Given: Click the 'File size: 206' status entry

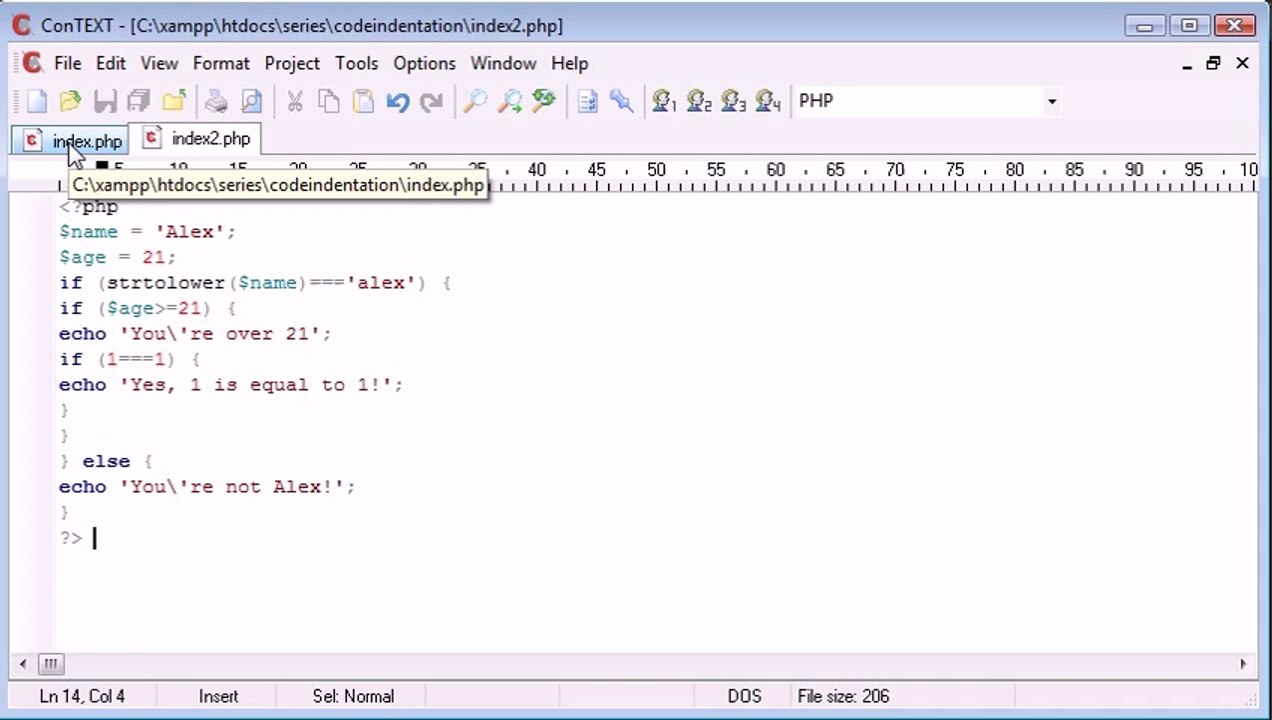Looking at the screenshot, I should pyautogui.click(x=843, y=696).
